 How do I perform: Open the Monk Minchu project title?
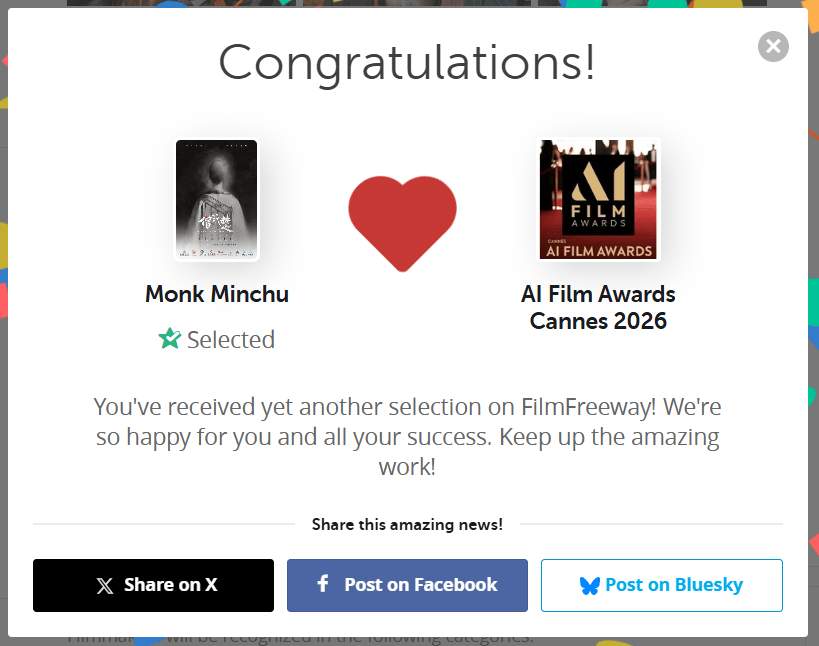(216, 294)
